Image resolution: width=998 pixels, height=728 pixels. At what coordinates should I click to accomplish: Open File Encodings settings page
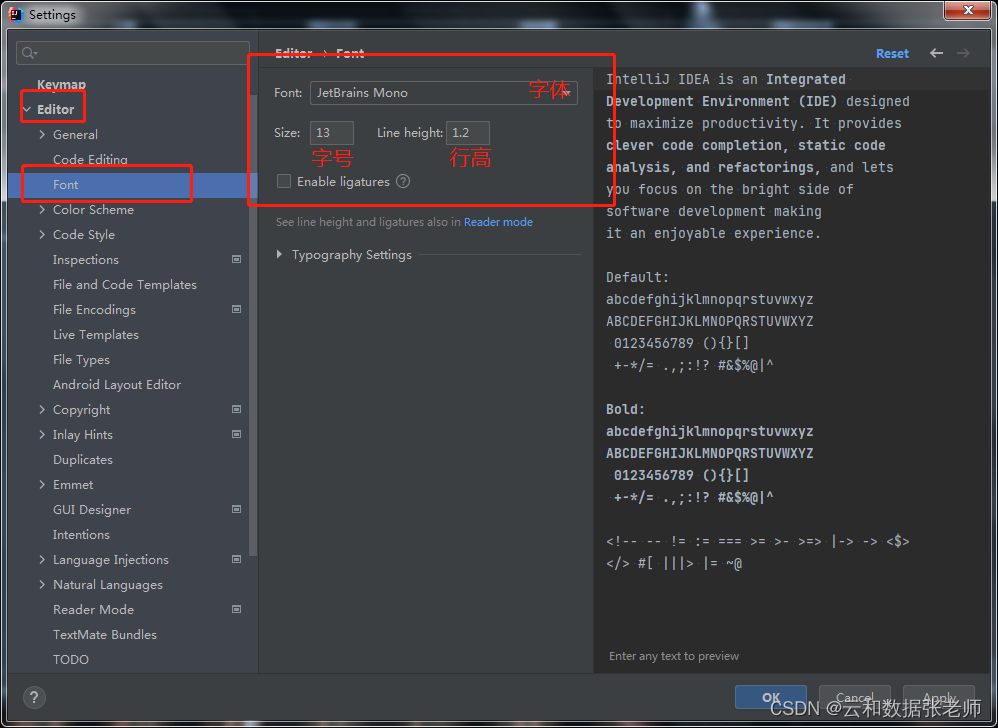[x=94, y=309]
